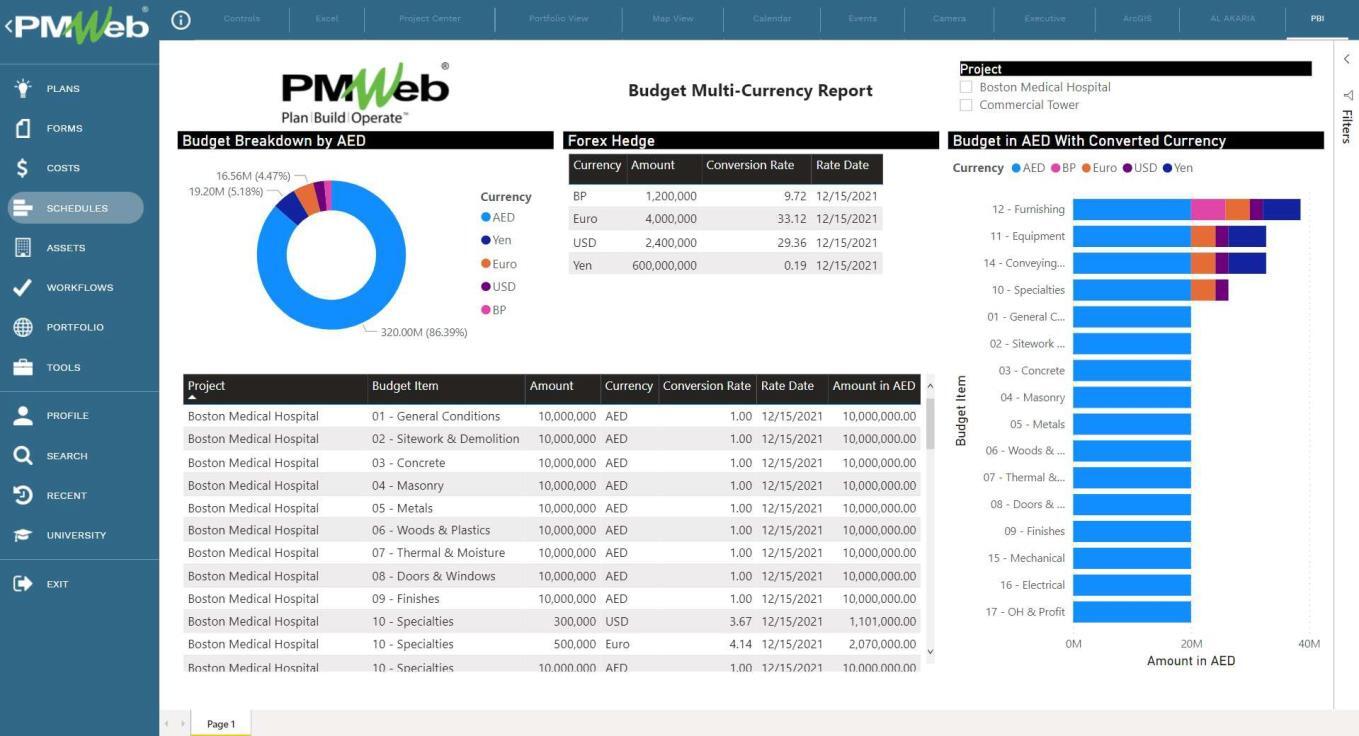Collapse the report pane with the top-right chevron

tap(1347, 58)
